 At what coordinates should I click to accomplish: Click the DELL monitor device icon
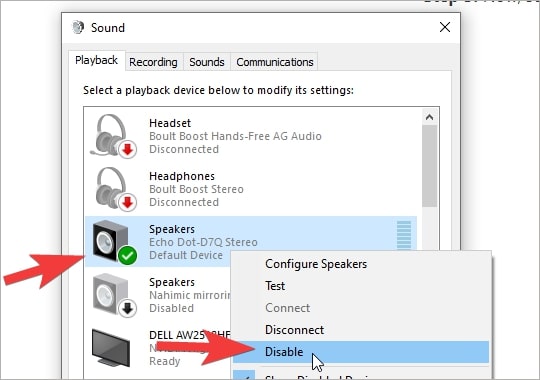click(111, 348)
